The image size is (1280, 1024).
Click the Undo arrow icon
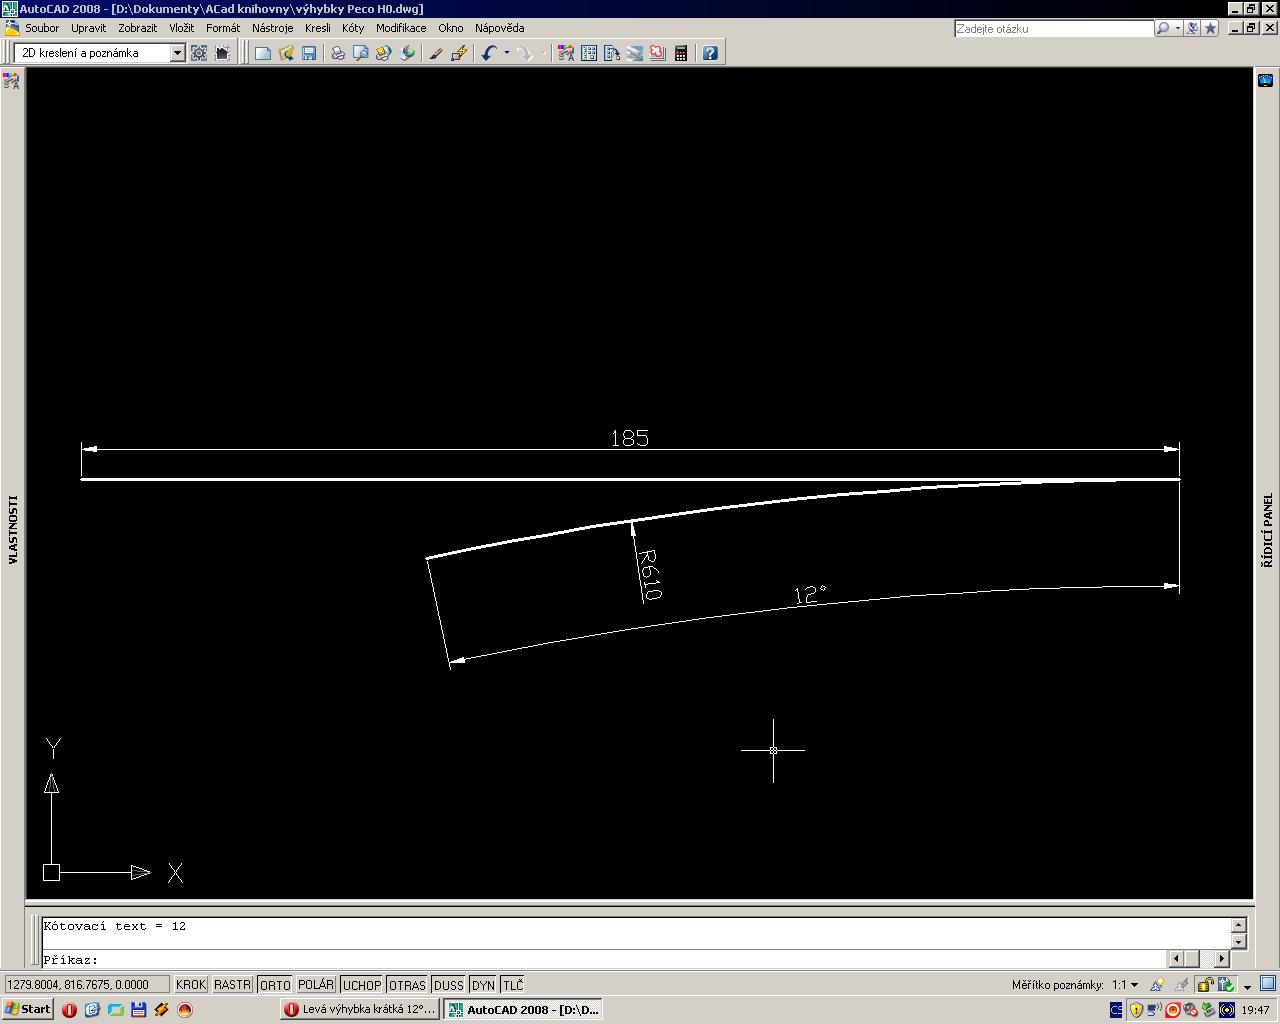pyautogui.click(x=488, y=53)
